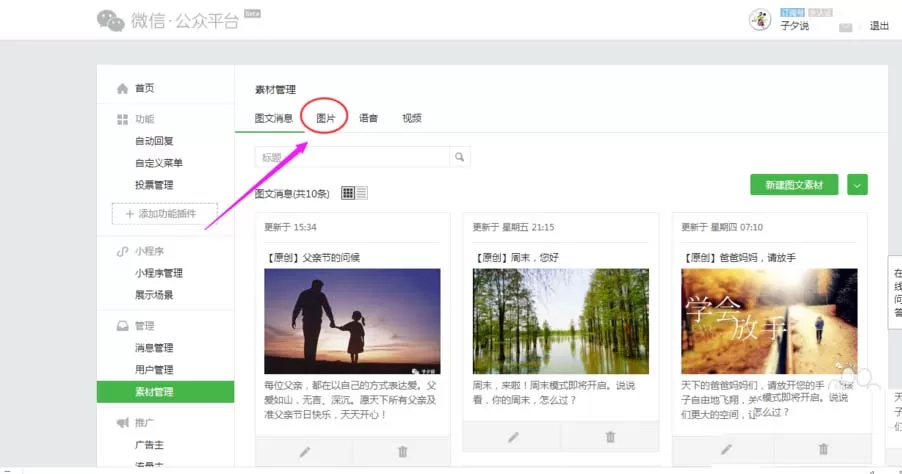Image resolution: width=902 pixels, height=474 pixels.
Task: Click the 更新于 星期四 07:10 timestamp
Action: coord(722,227)
